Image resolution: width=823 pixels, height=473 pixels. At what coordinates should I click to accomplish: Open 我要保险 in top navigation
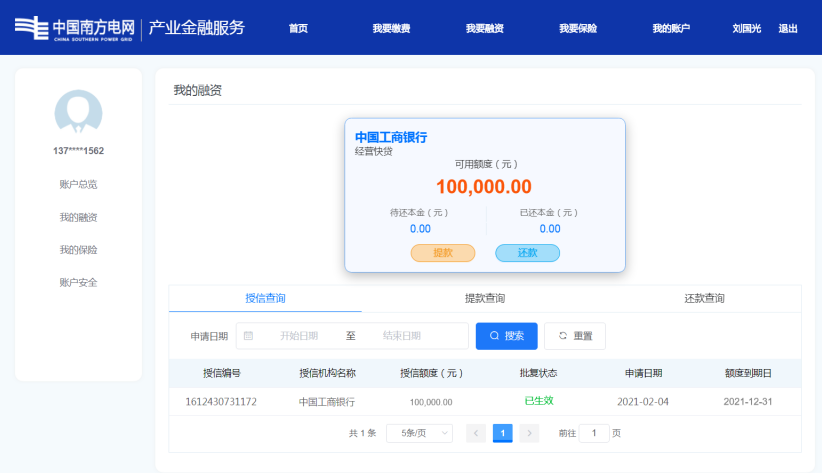578,28
